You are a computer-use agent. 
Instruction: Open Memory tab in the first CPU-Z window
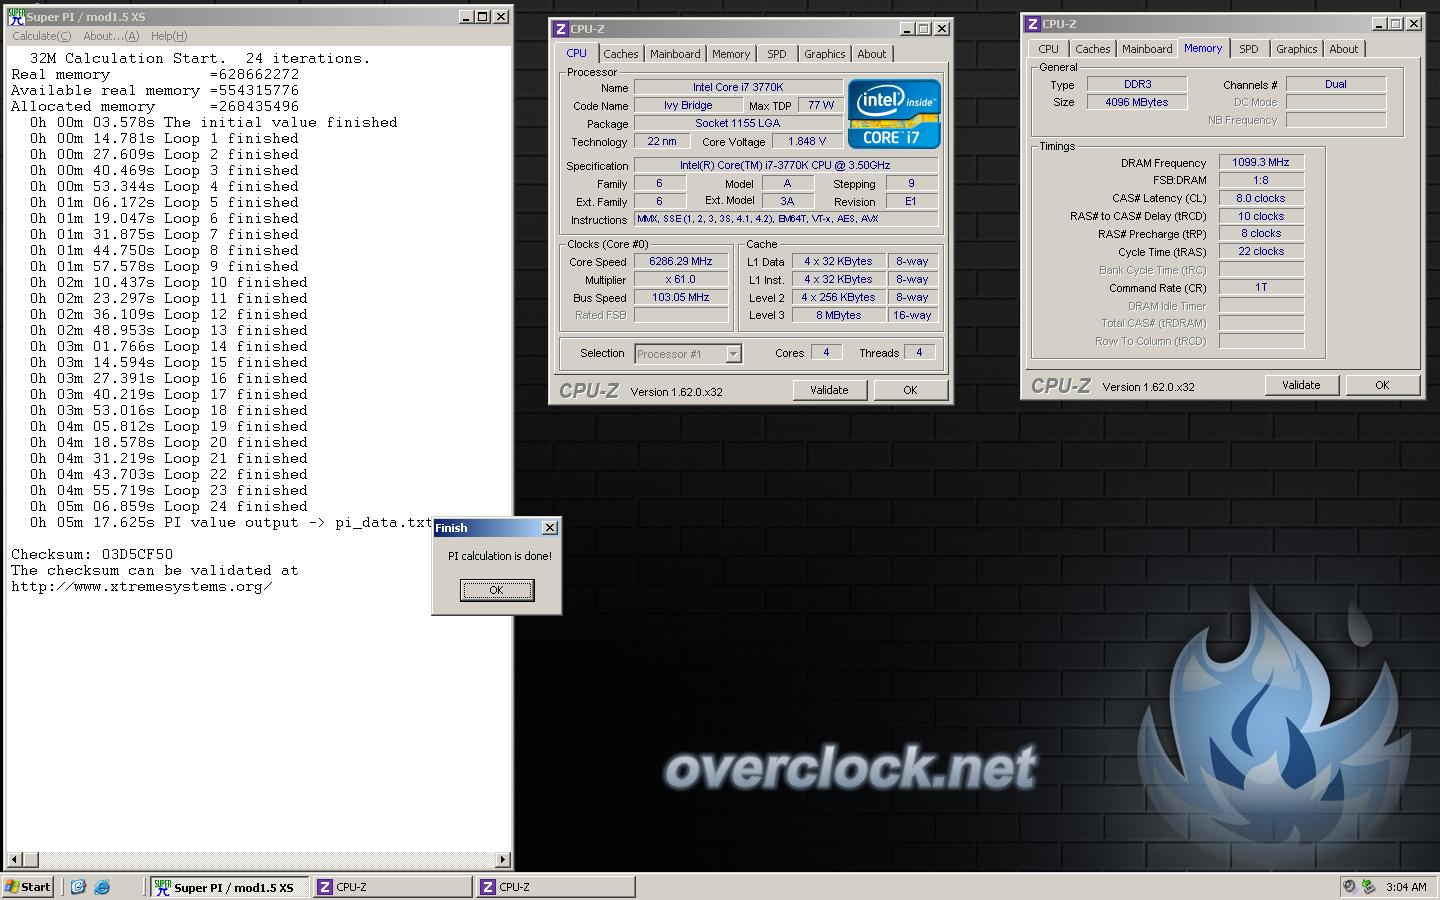731,54
